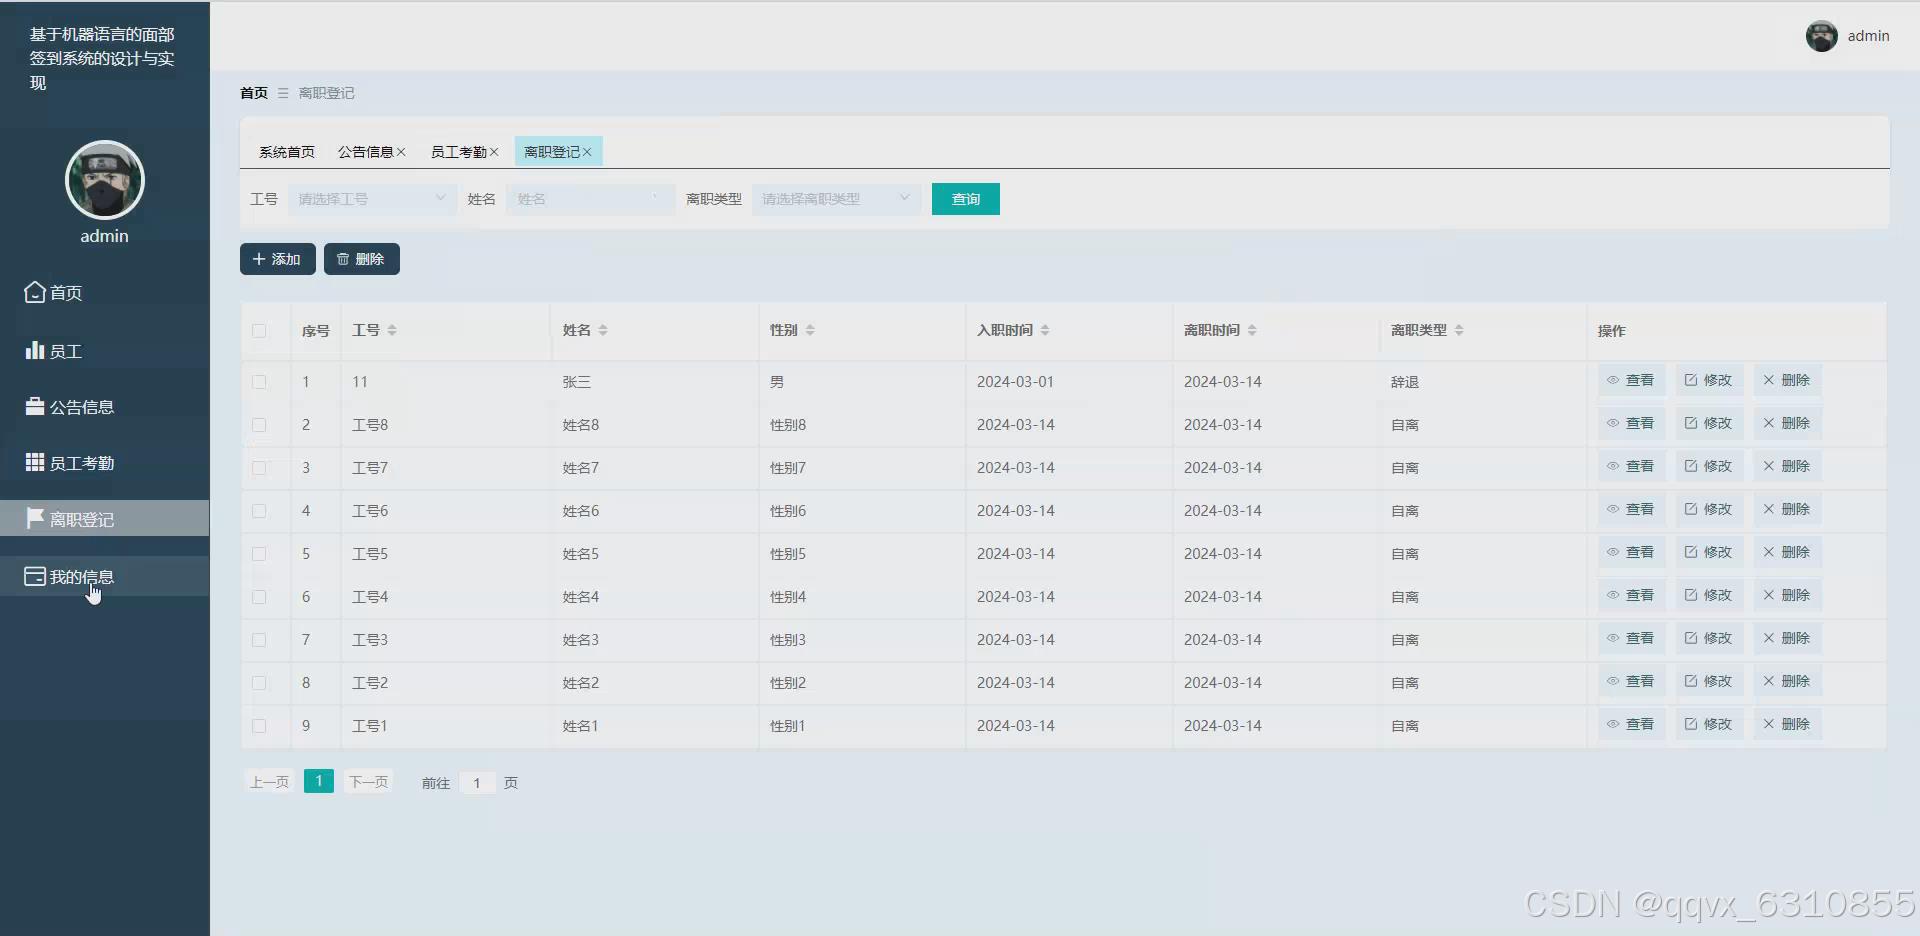Sort by 离职时间 column using sort arrows
Viewport: 1920px width, 936px height.
(1252, 330)
